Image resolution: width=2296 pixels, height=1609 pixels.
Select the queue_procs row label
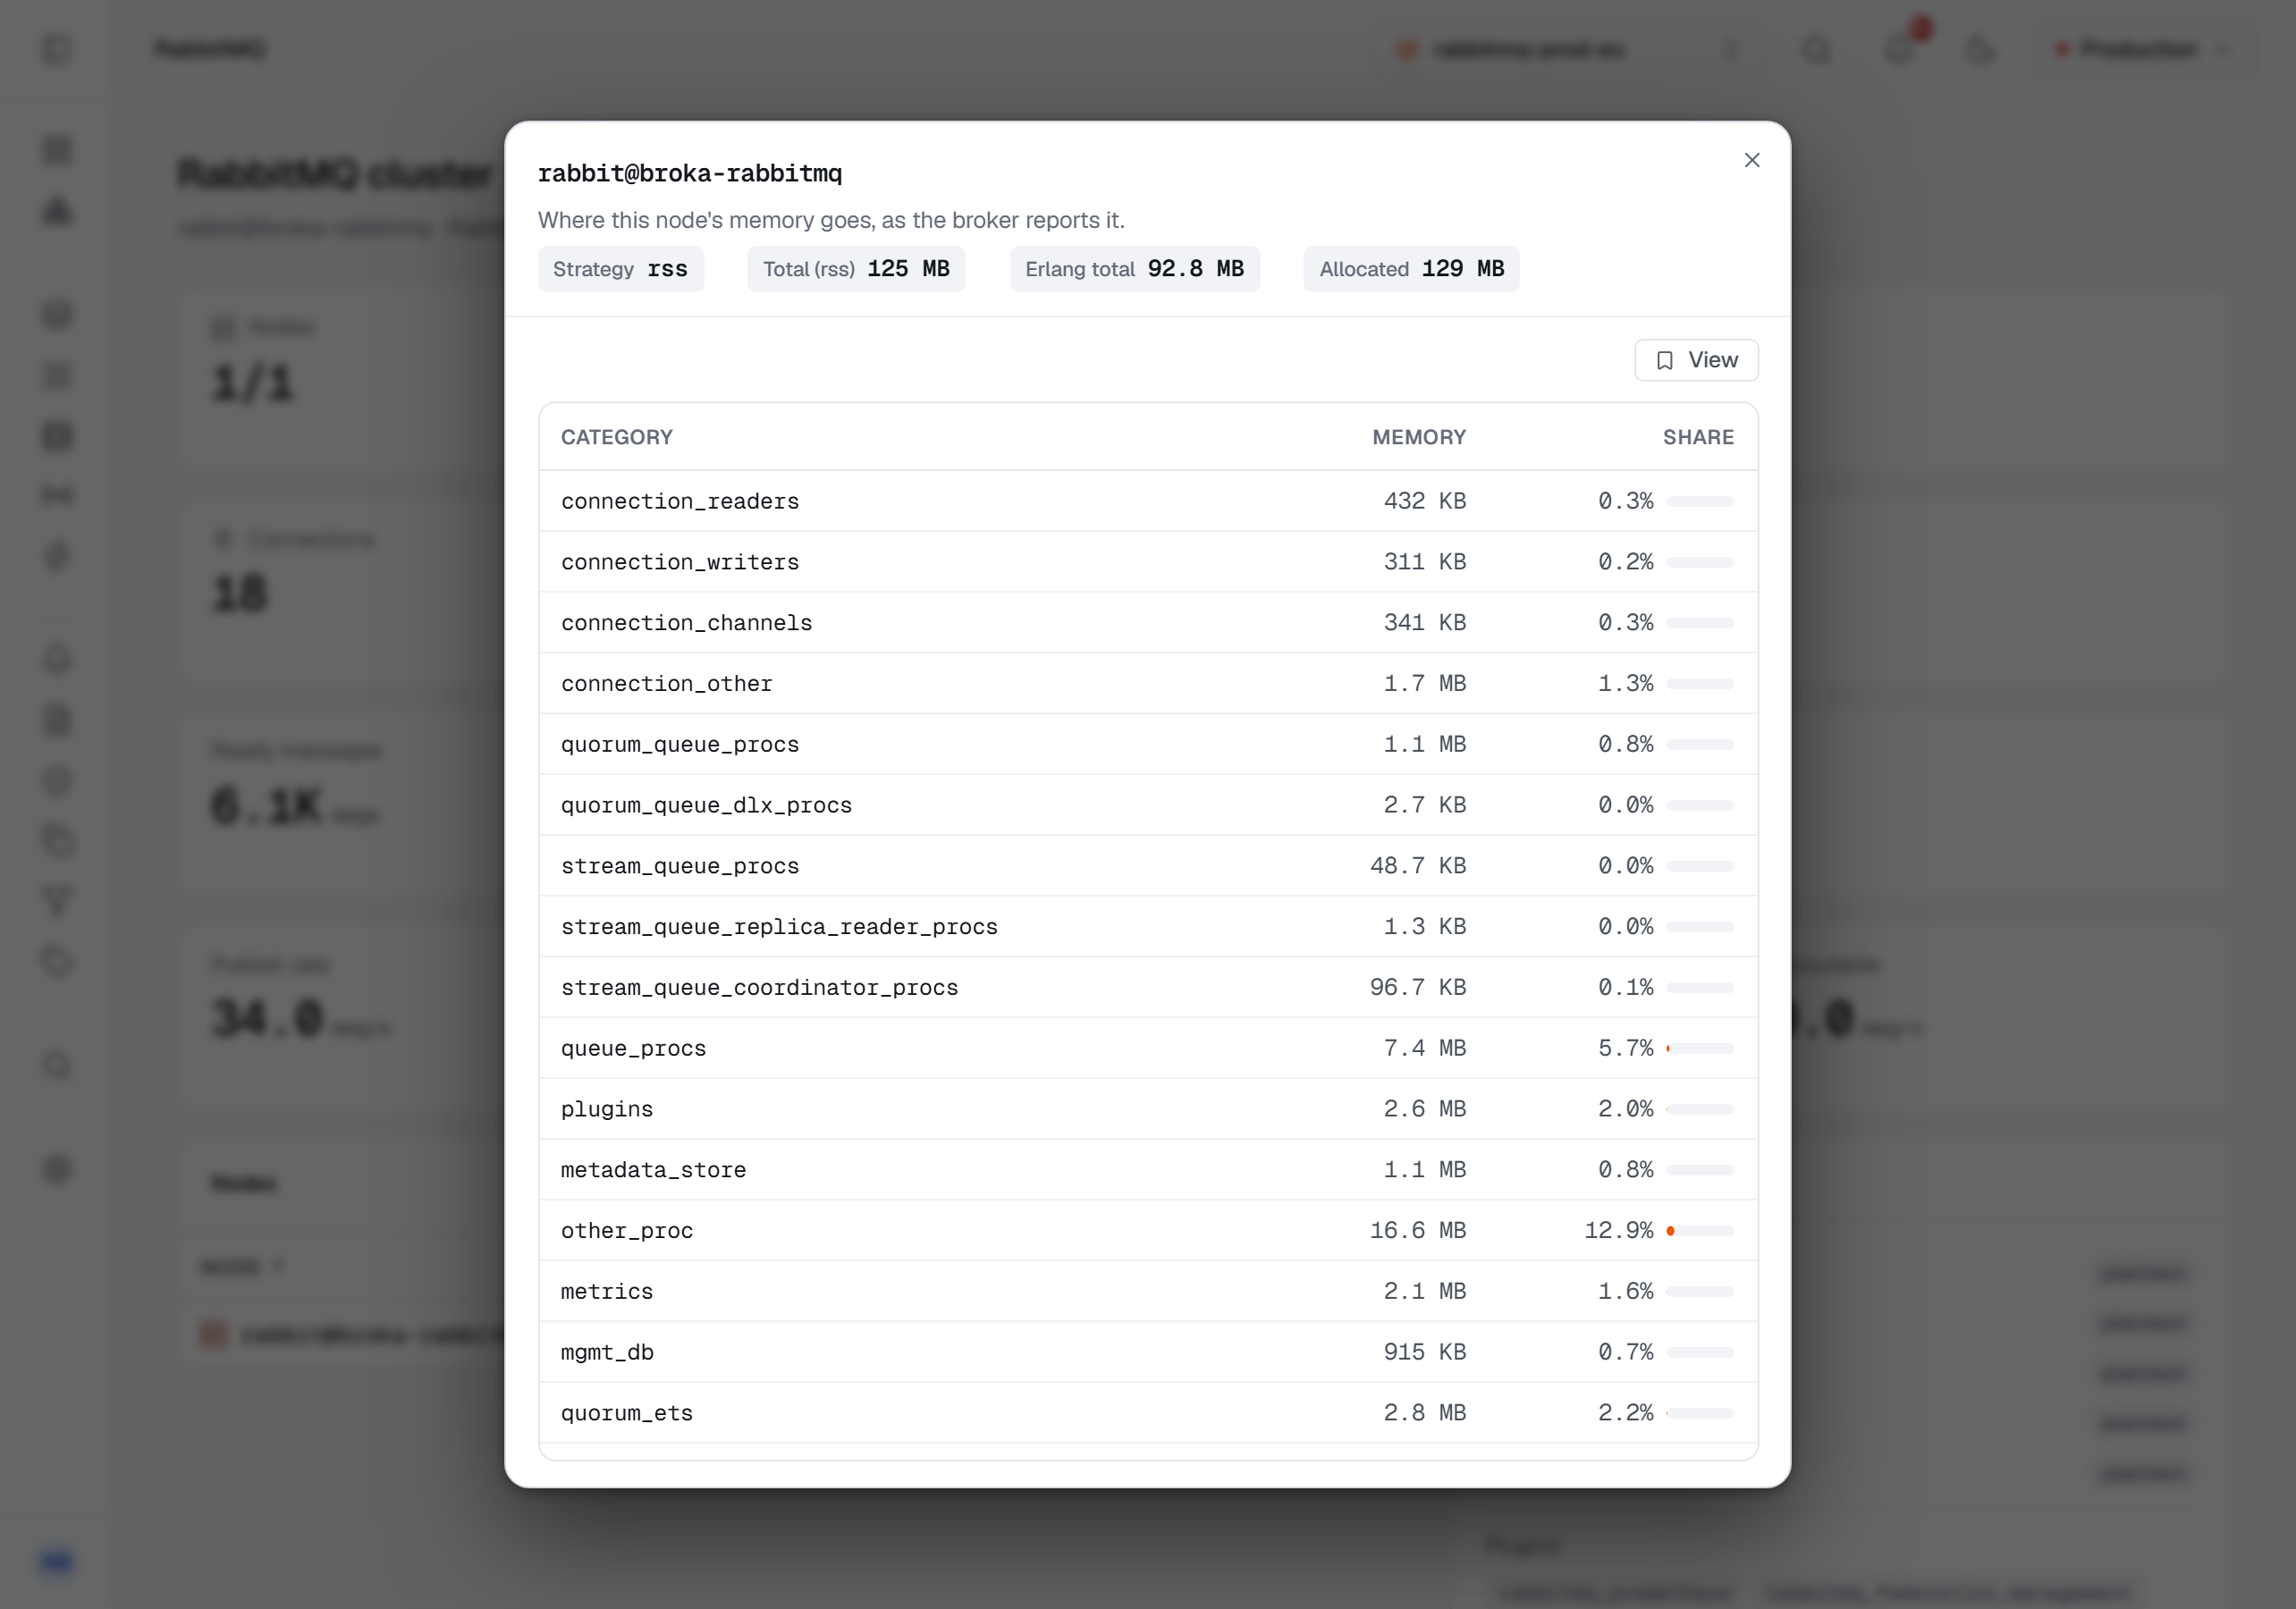click(x=634, y=1049)
